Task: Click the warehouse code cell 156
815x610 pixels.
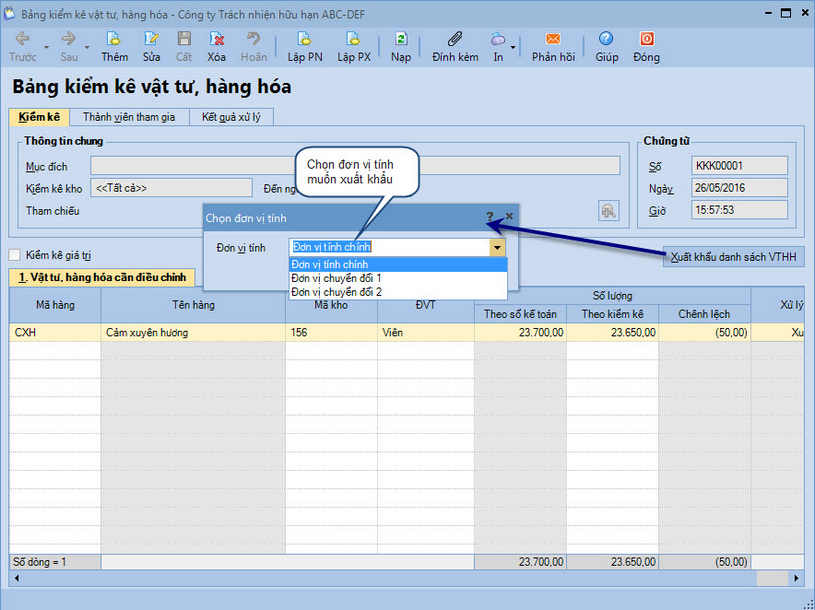Action: pyautogui.click(x=332, y=333)
